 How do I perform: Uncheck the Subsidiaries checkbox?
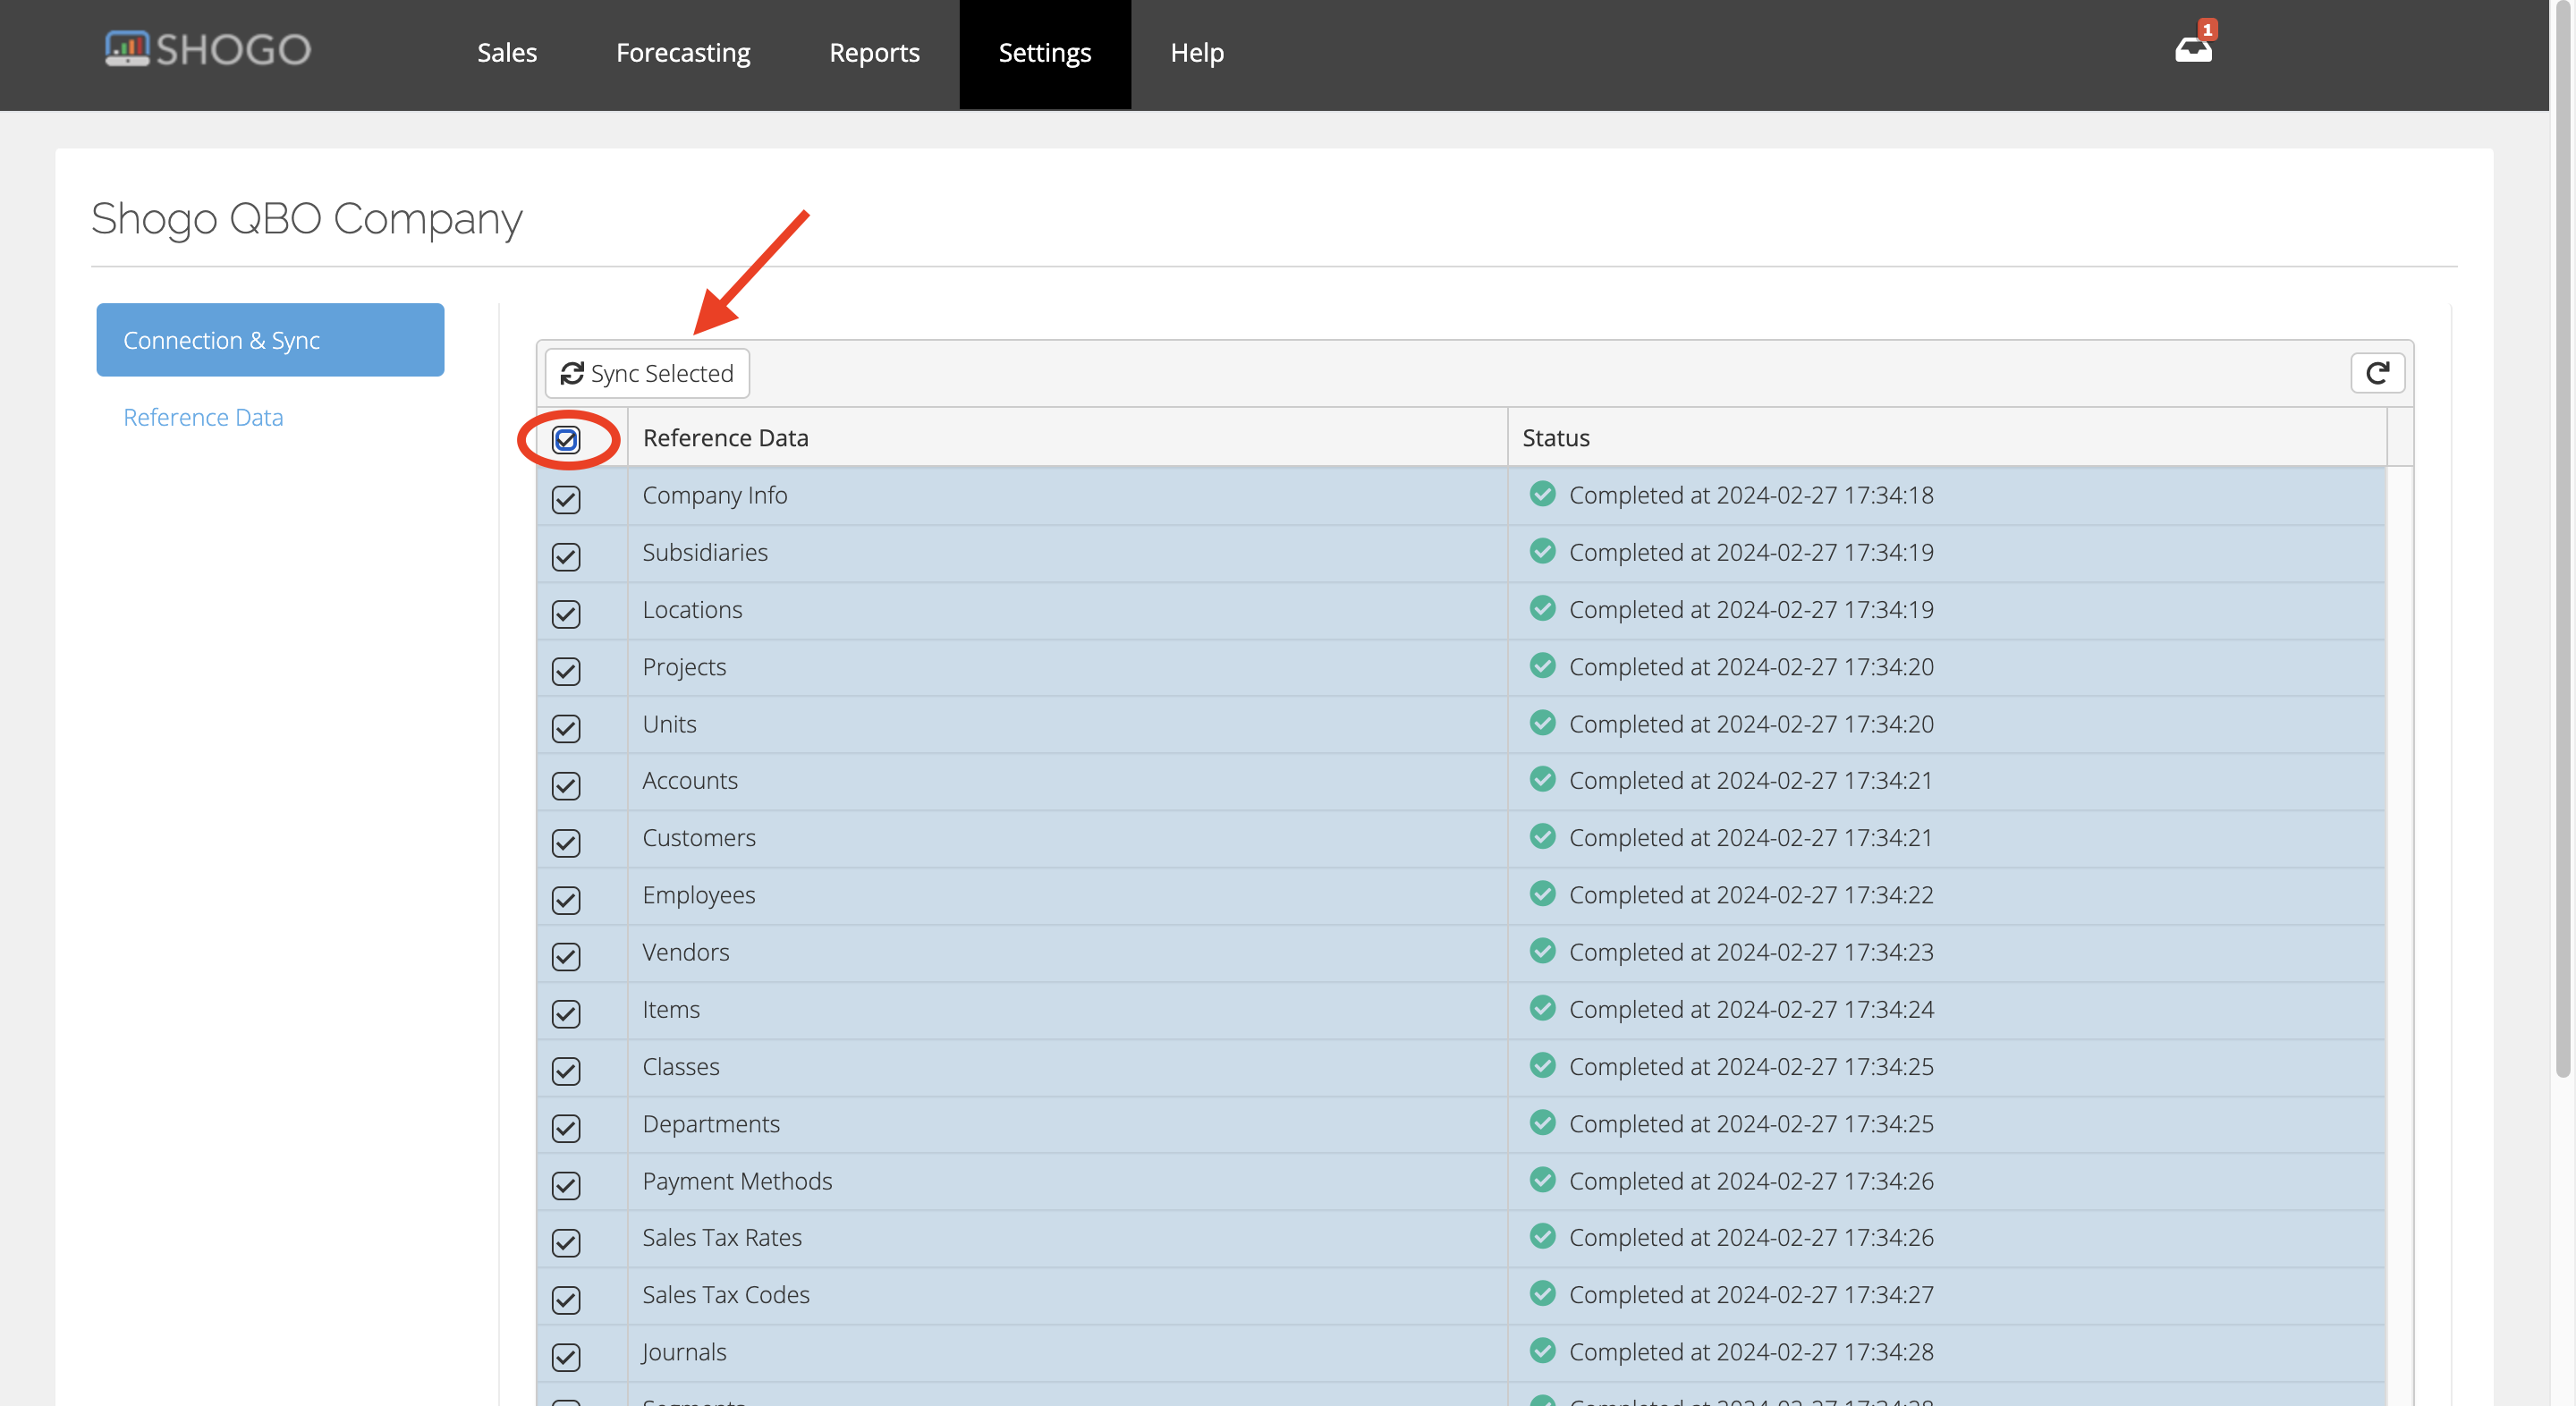click(x=566, y=556)
